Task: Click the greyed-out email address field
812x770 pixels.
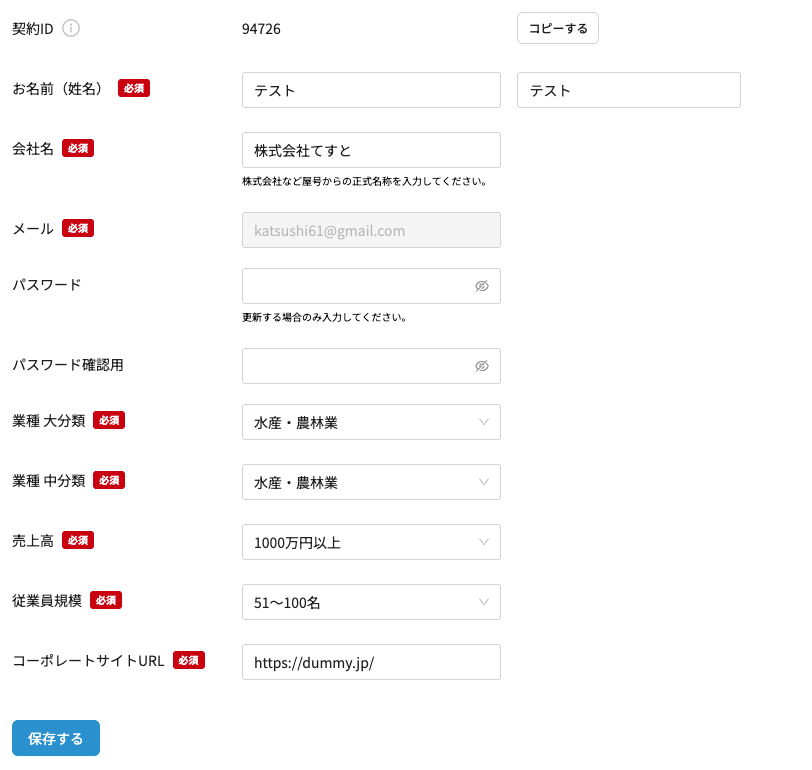Action: (371, 230)
